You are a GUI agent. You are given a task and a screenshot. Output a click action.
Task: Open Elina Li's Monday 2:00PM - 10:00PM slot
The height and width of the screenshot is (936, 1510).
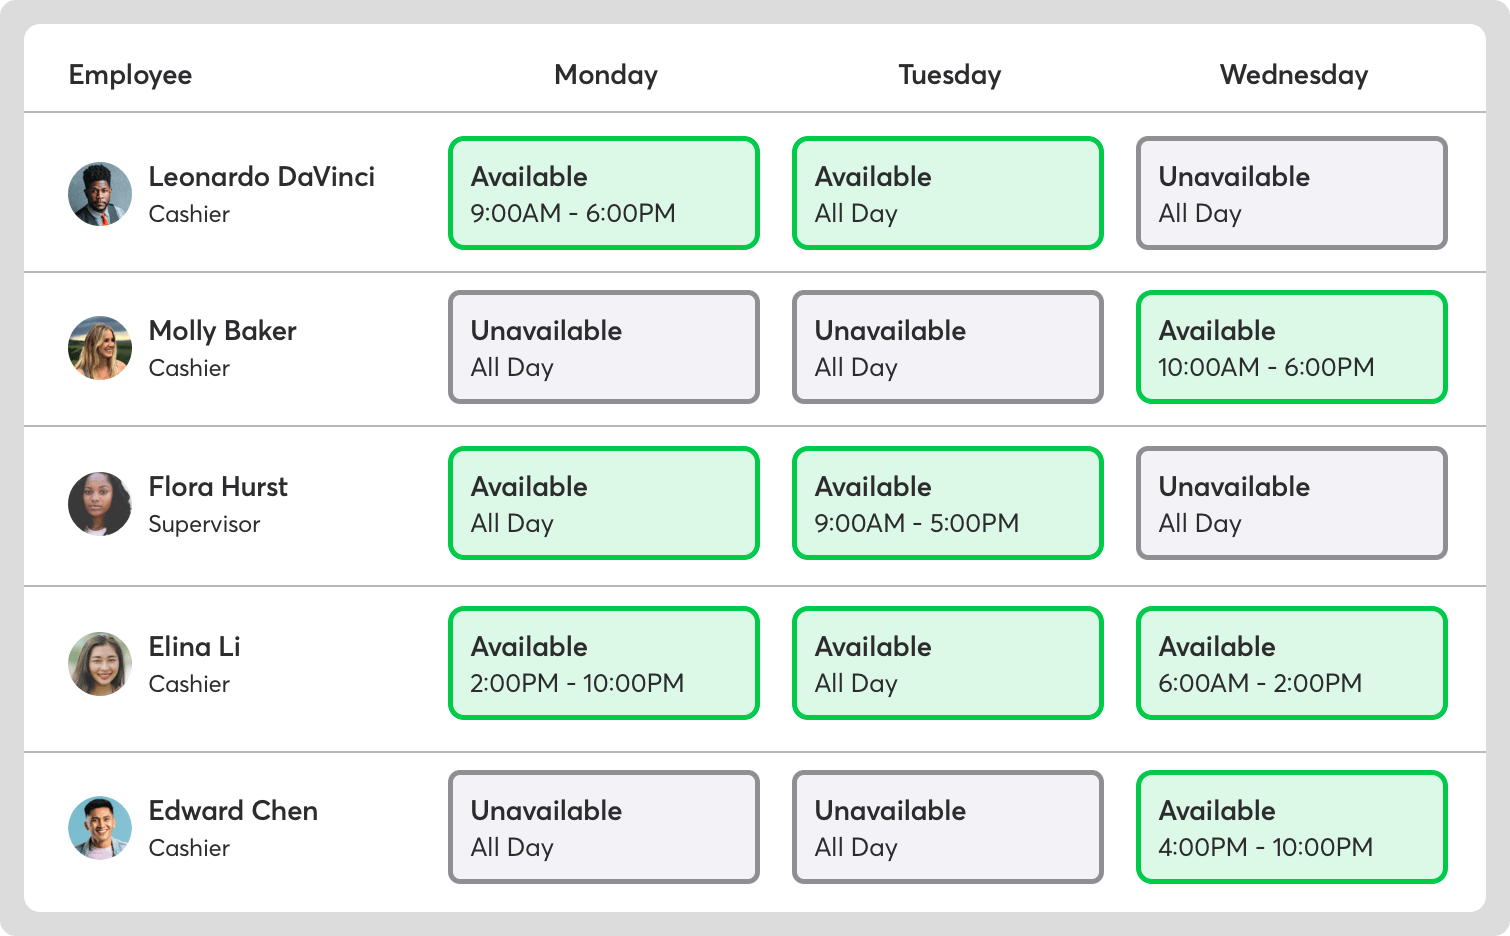click(x=604, y=663)
